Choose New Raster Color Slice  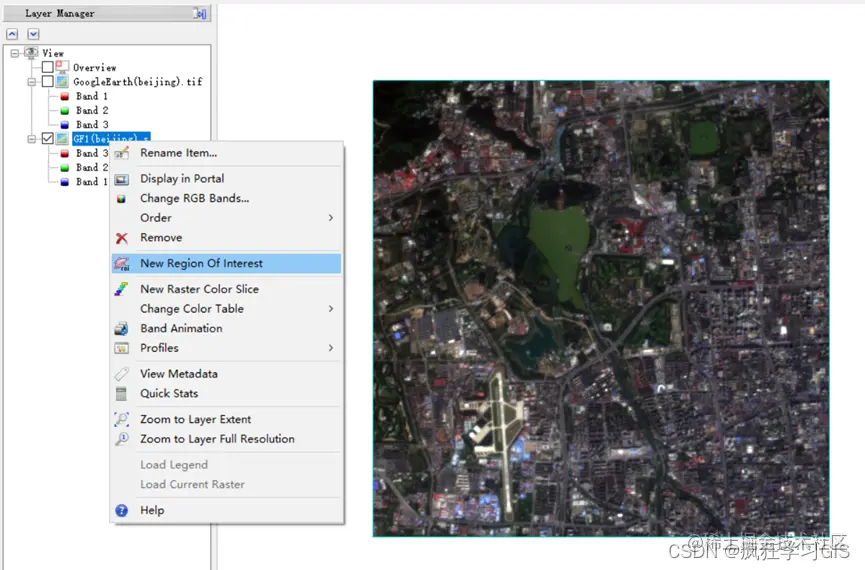point(226,289)
